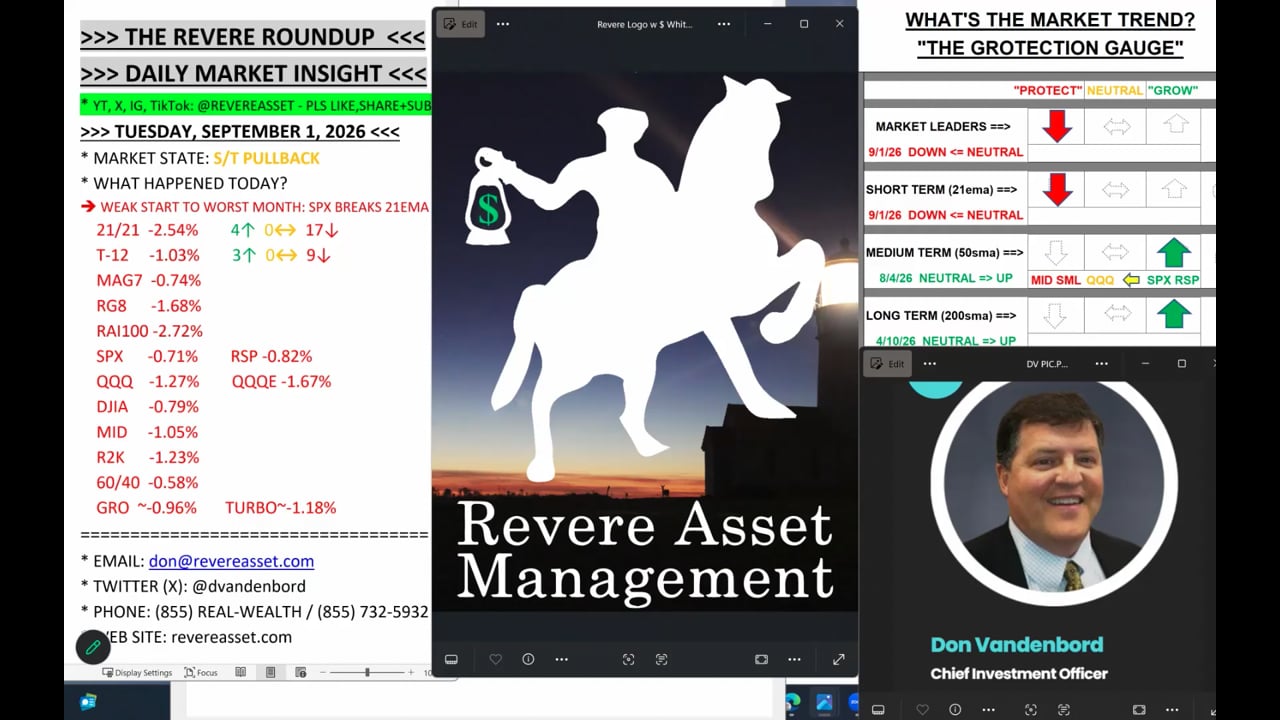Click the red down arrow in MARKET LEADERS row

click(1057, 127)
